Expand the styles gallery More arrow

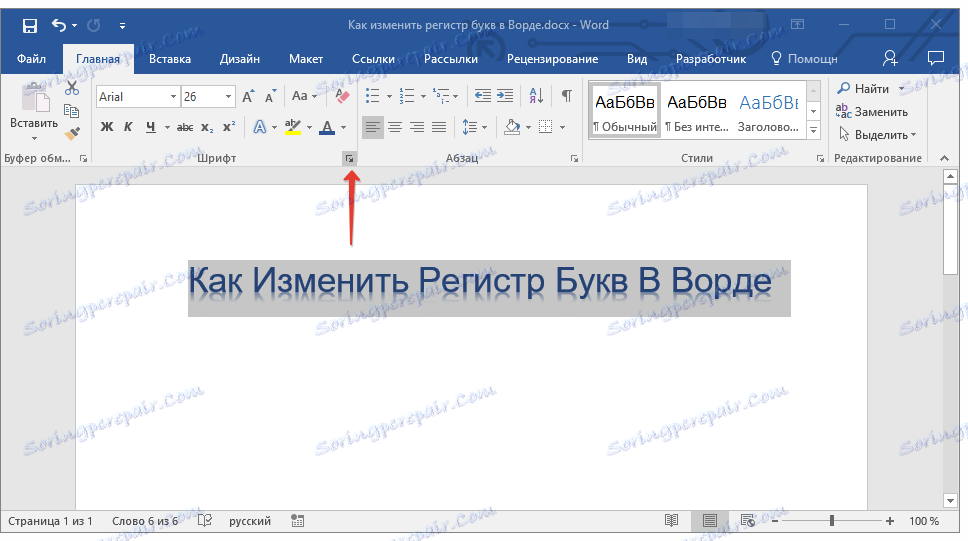tap(813, 130)
